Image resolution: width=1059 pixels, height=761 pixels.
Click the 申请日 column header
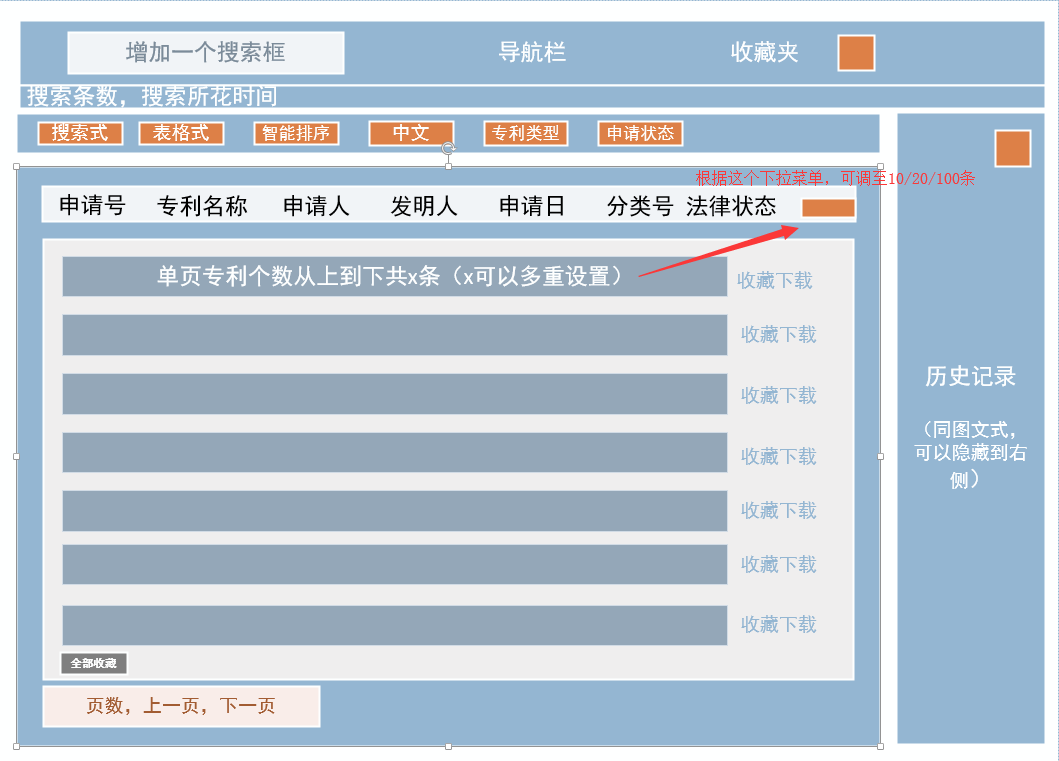pyautogui.click(x=532, y=205)
